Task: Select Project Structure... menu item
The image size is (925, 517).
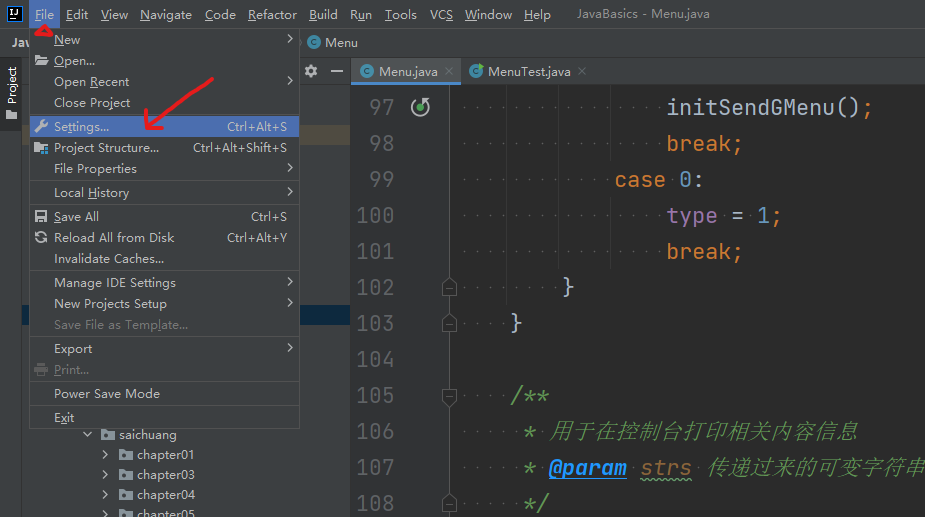Action: click(164, 148)
